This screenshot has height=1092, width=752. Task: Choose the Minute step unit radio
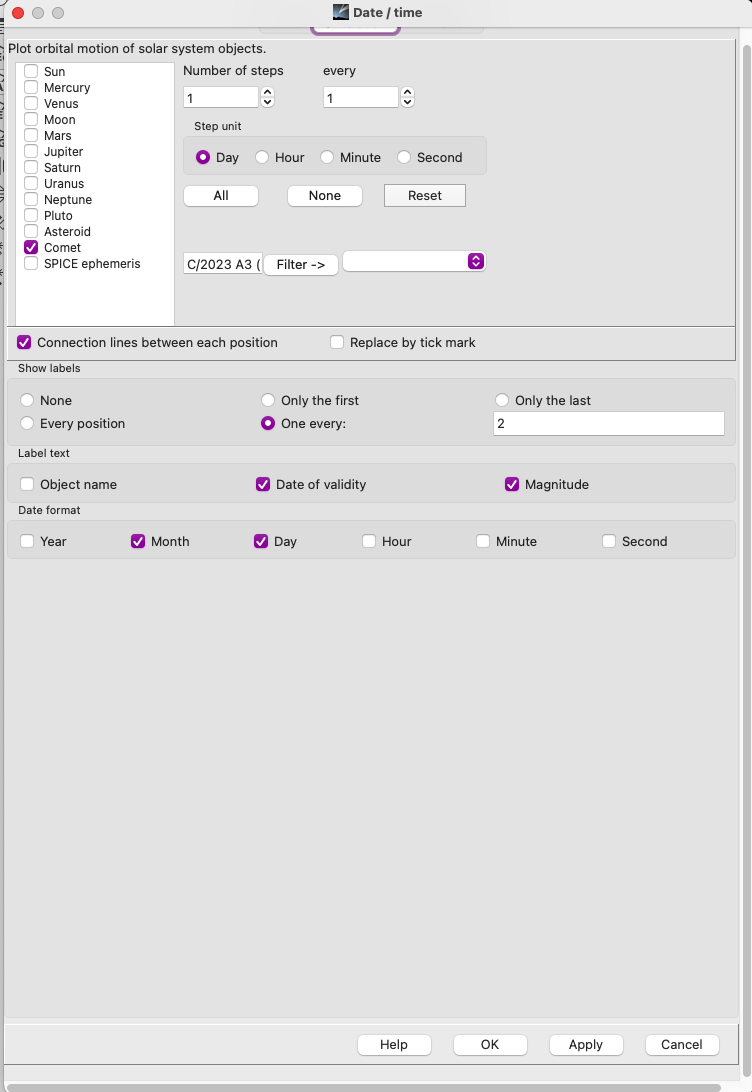coord(327,158)
